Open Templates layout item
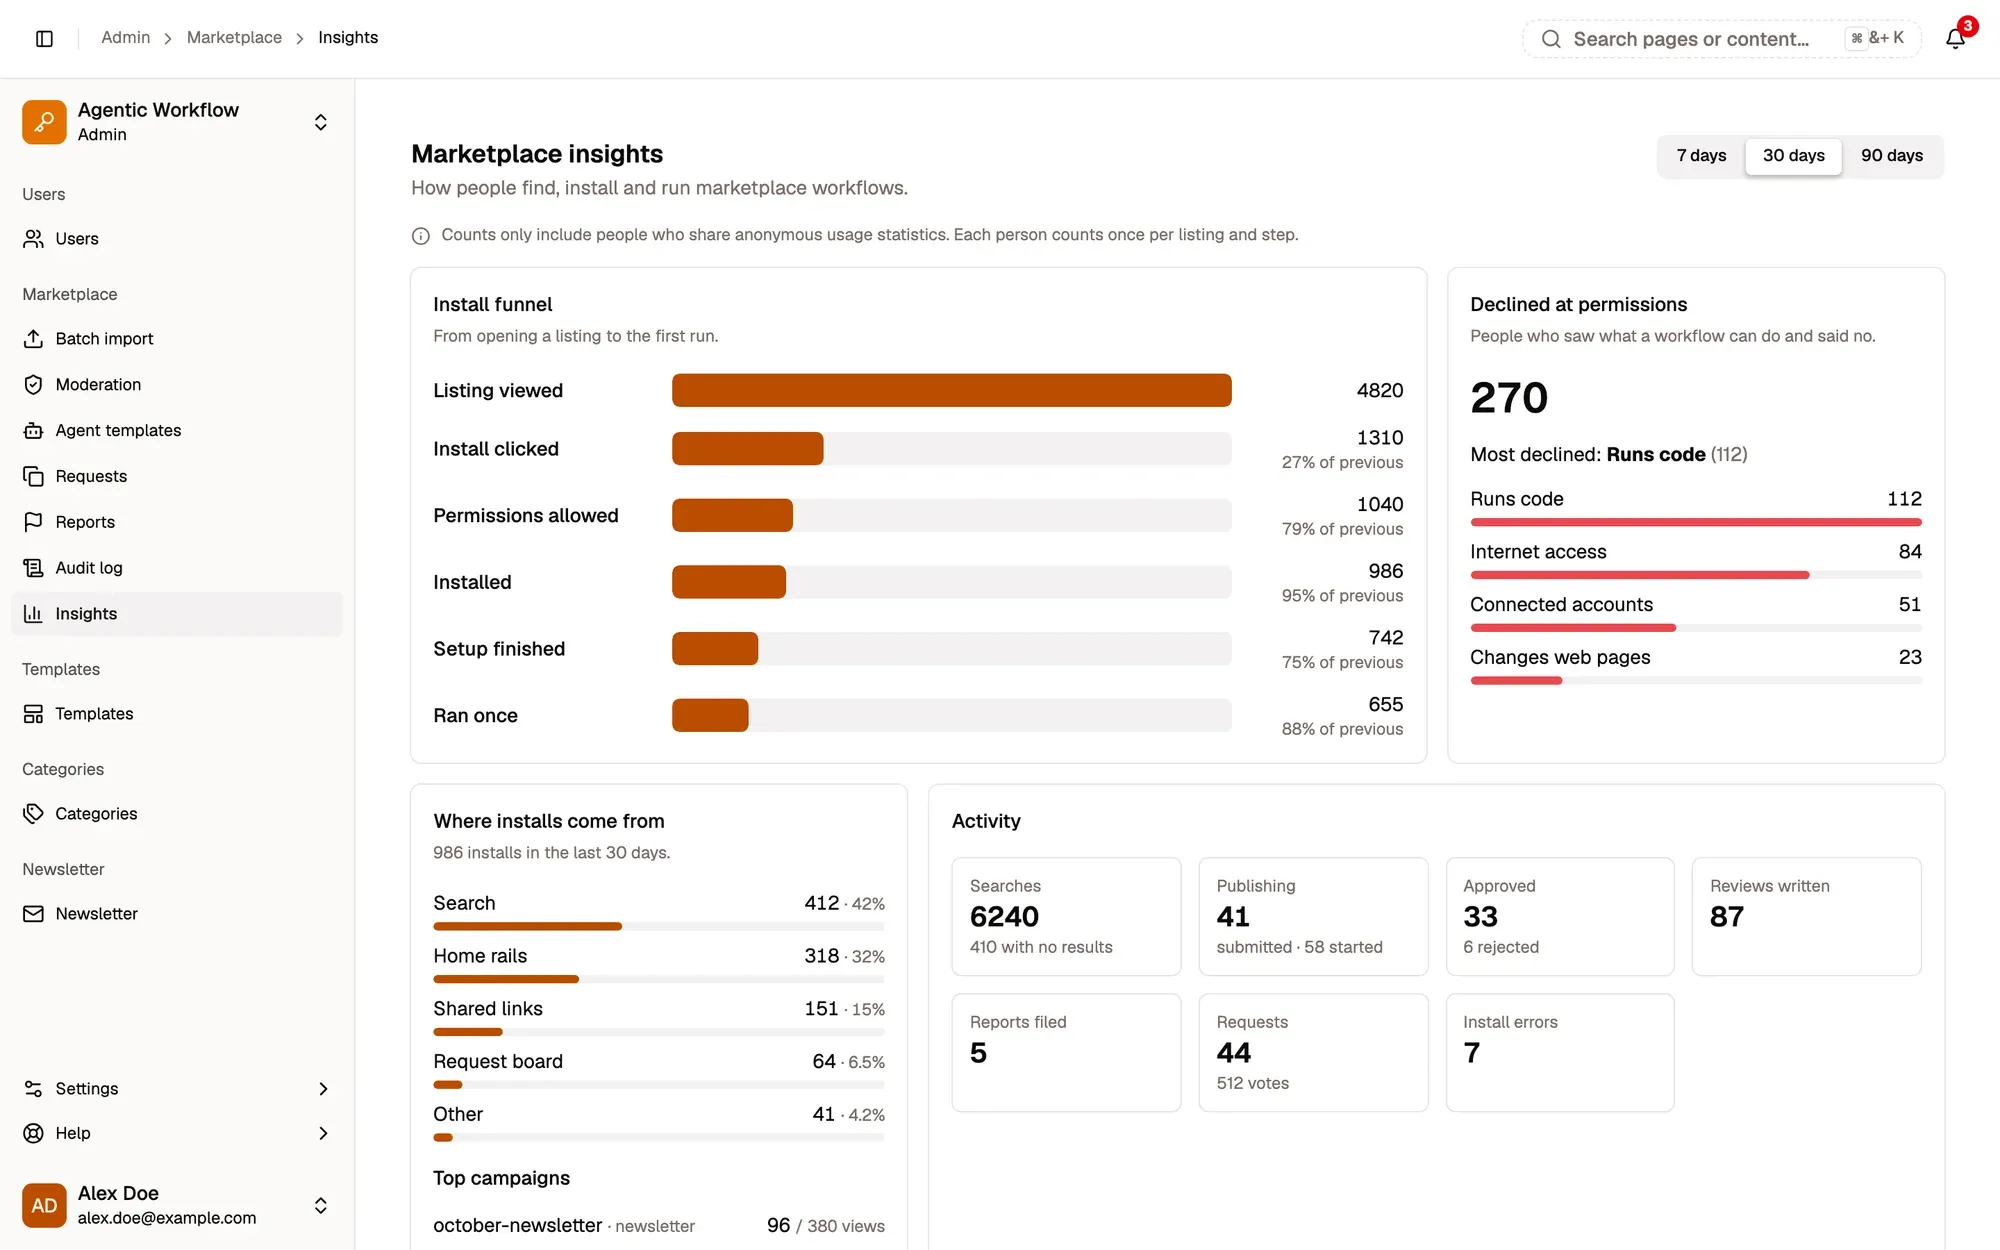 (x=177, y=714)
